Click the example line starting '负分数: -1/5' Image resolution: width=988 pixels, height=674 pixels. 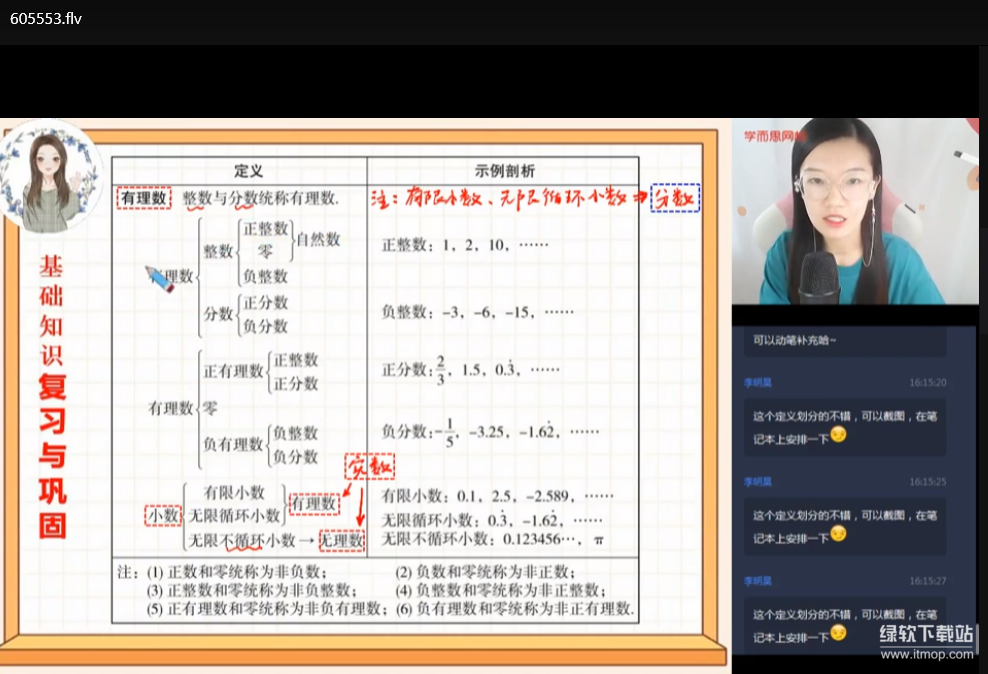(x=490, y=433)
